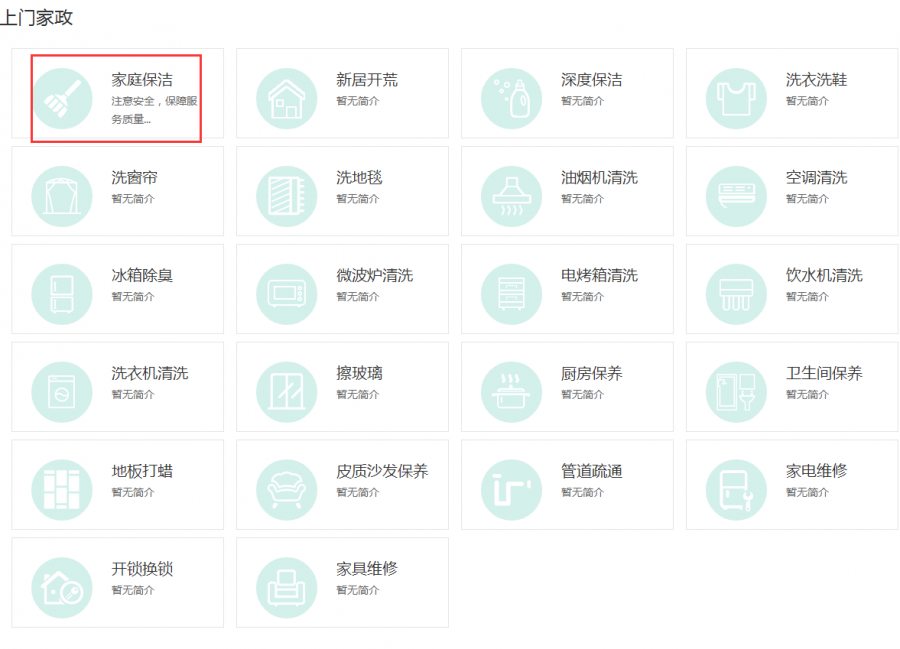The image size is (900, 649).
Task: Click the microwave icon for 微波炉清洗
Action: pyautogui.click(x=286, y=294)
